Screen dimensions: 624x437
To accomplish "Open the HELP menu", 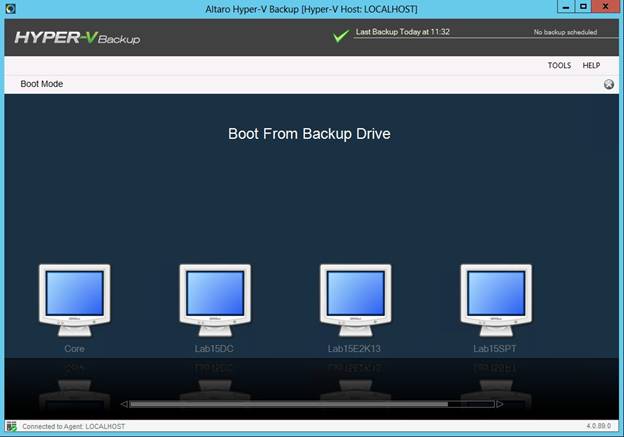I will [591, 65].
